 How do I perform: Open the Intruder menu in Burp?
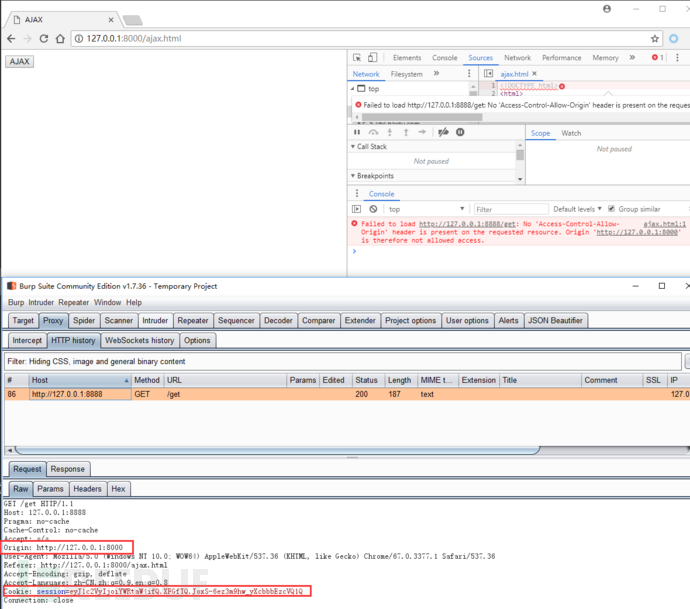(43, 302)
